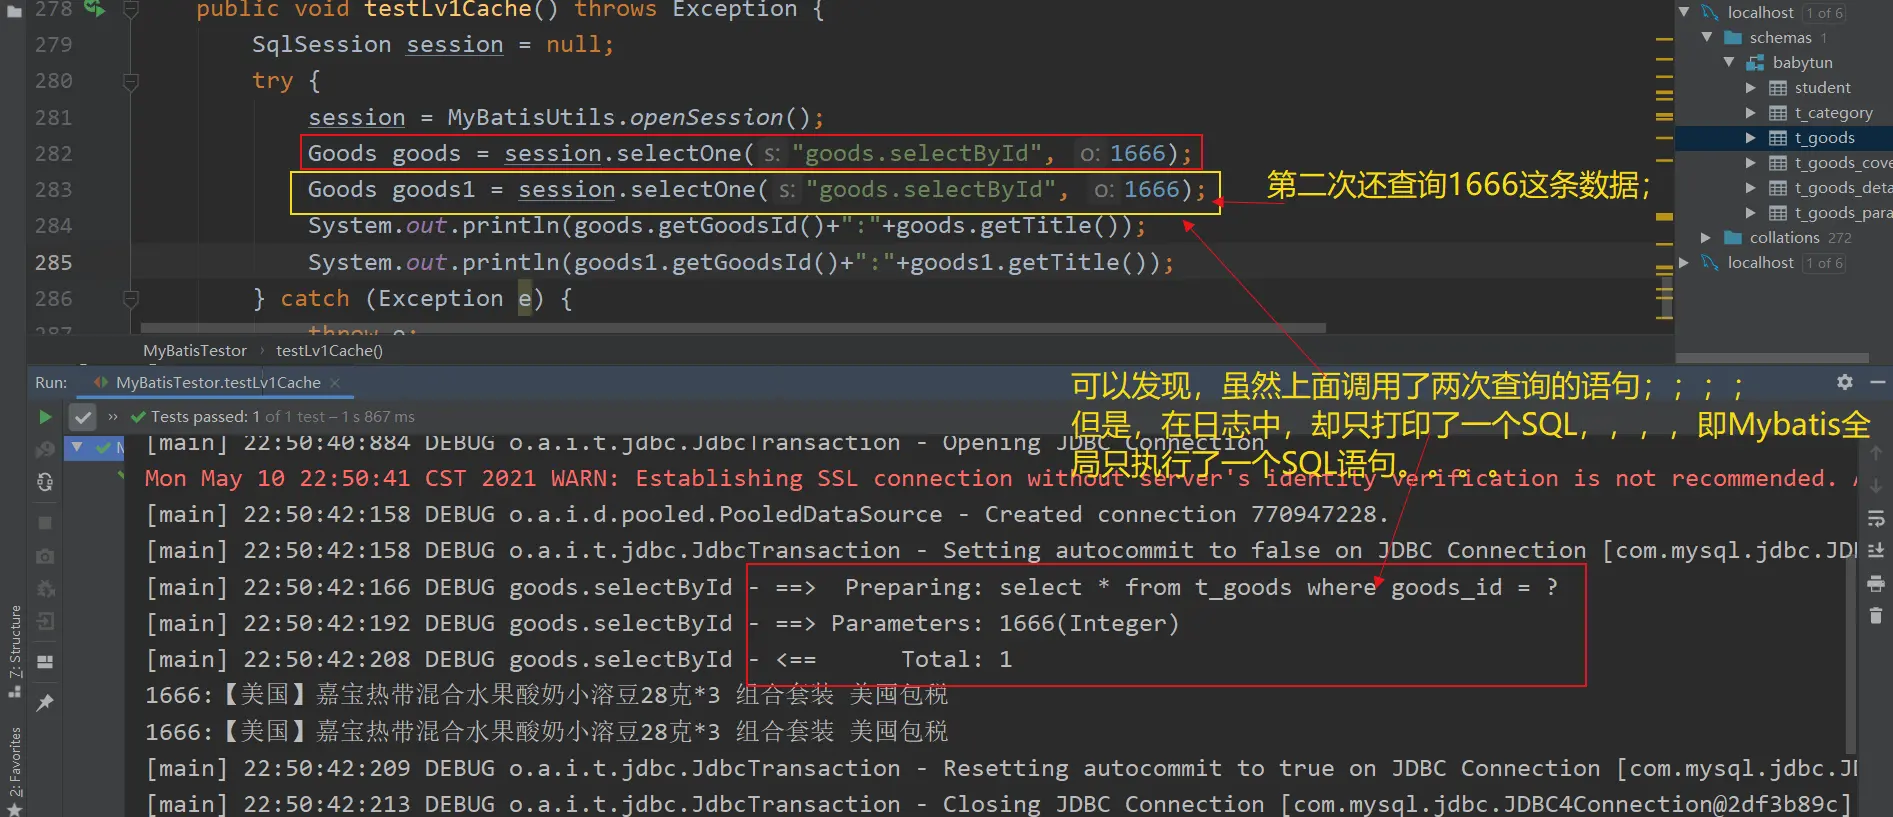The height and width of the screenshot is (817, 1893).
Task: Click the editor horizontal scrollbar
Action: pyautogui.click(x=733, y=328)
